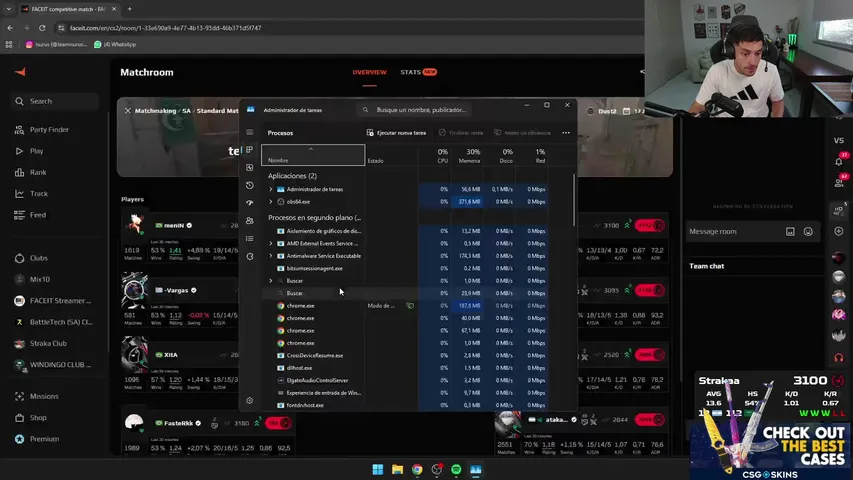Switch to OVERVIEW tab in Matchroom
The height and width of the screenshot is (480, 853).
[369, 72]
